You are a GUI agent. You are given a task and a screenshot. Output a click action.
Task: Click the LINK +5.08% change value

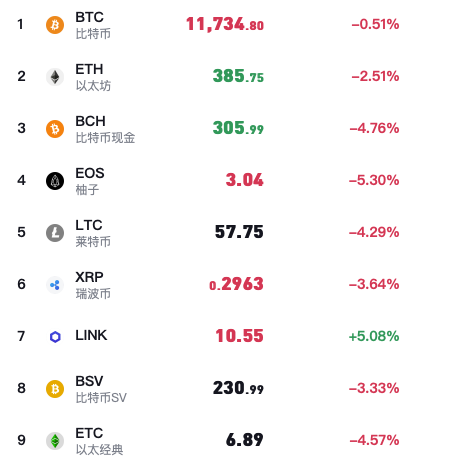click(x=374, y=336)
